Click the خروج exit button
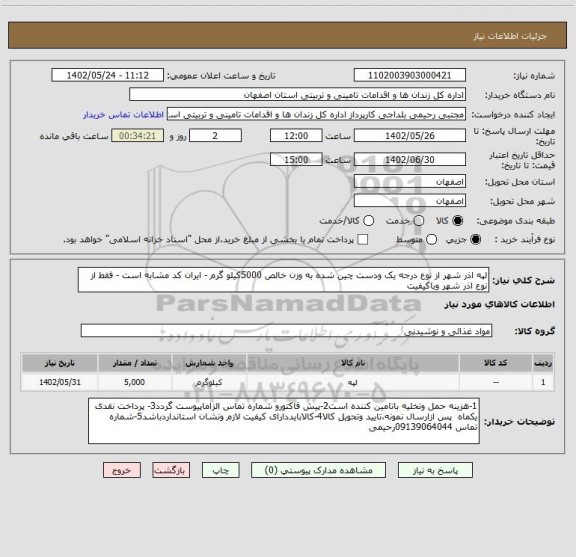Screen dimensions: 576x557 click(122, 470)
